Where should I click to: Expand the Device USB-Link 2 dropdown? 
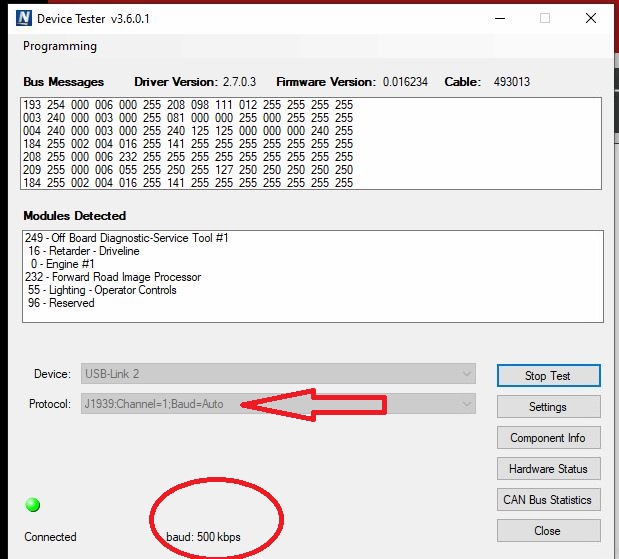465,374
